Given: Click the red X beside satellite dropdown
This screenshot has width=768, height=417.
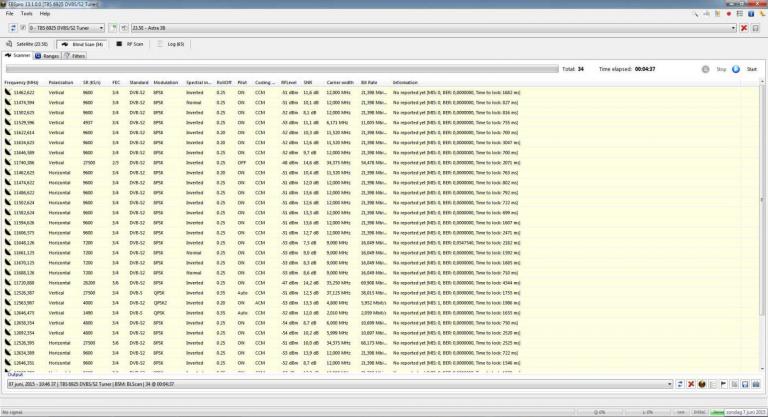Looking at the screenshot, I should click(x=744, y=28).
